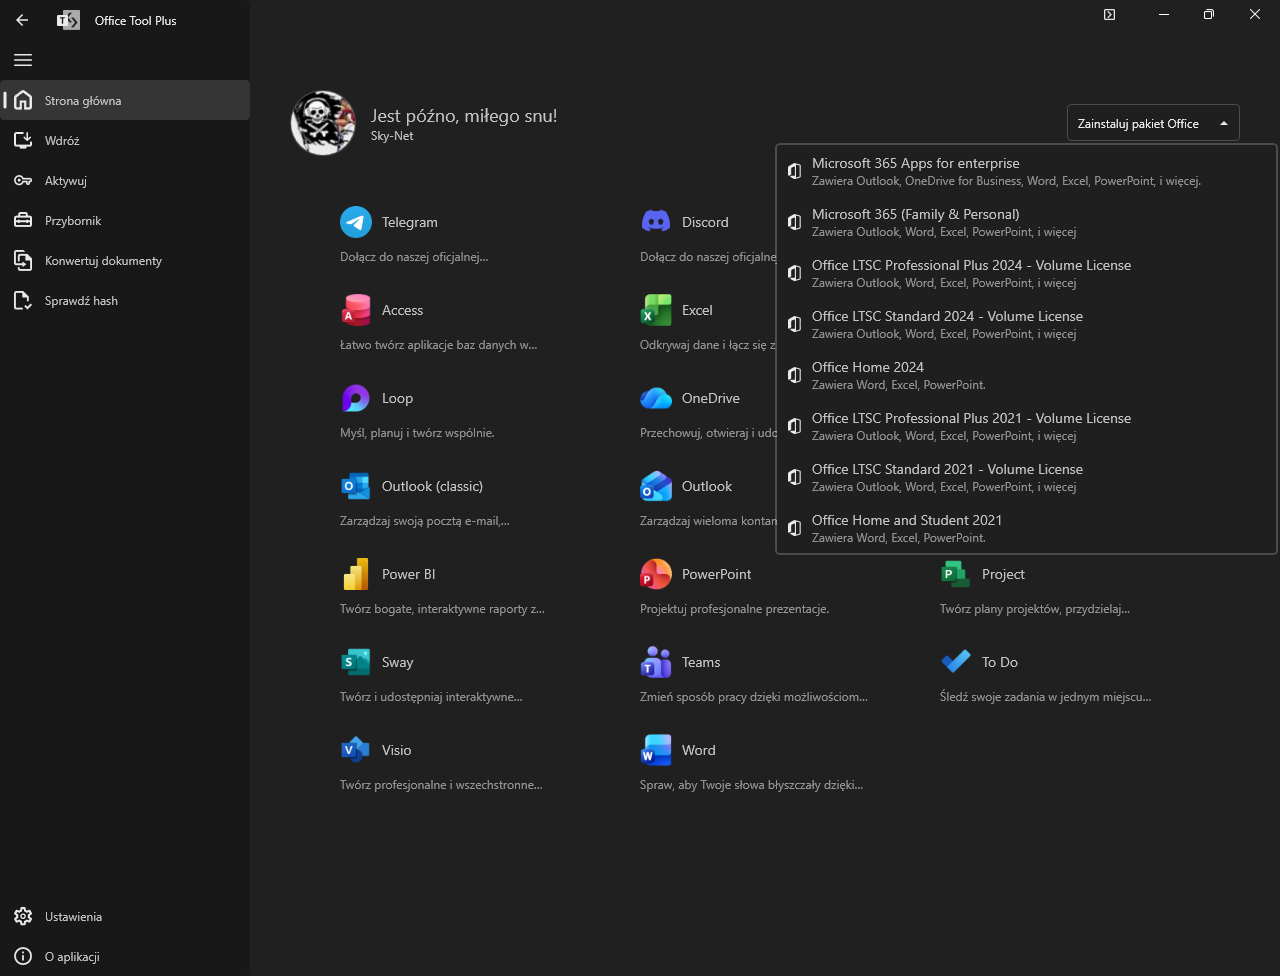Image resolution: width=1280 pixels, height=976 pixels.
Task: Collapse the Zainstaluj pakiet Office dropdown
Action: (1153, 123)
